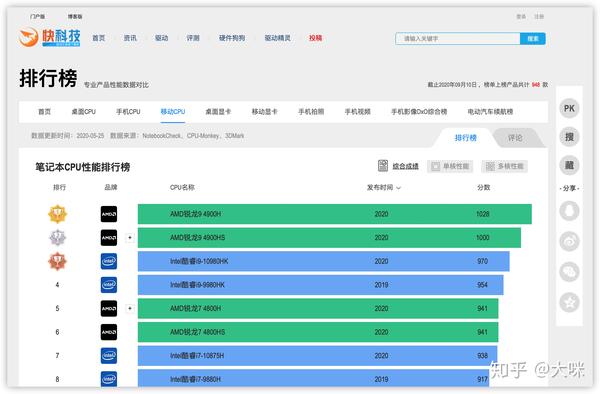
Task: Toggle the 单核性能 score option
Action: click(450, 166)
